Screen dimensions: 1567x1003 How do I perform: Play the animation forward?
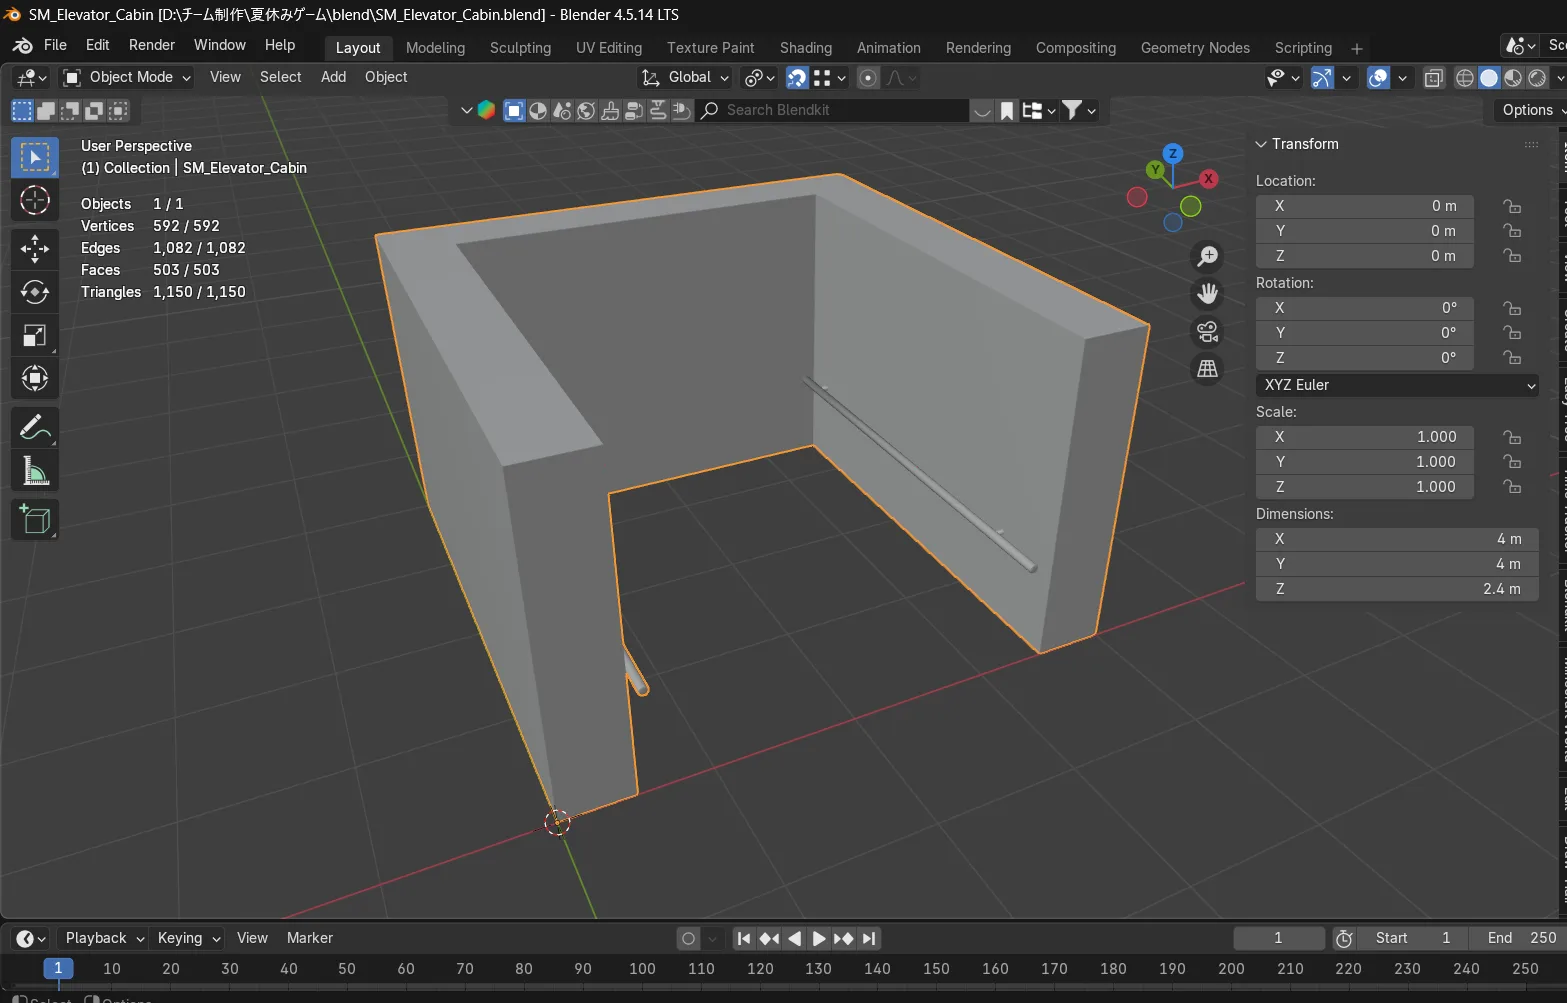[x=819, y=938]
